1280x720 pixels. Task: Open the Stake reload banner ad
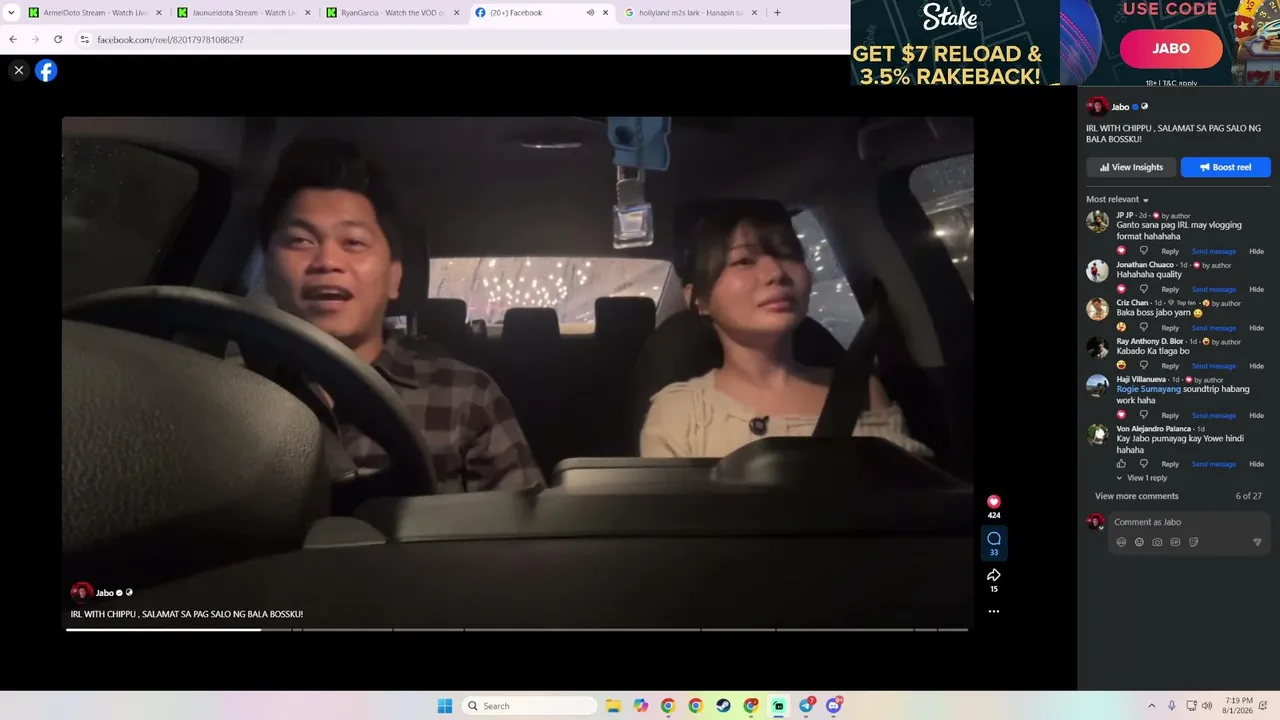[954, 42]
